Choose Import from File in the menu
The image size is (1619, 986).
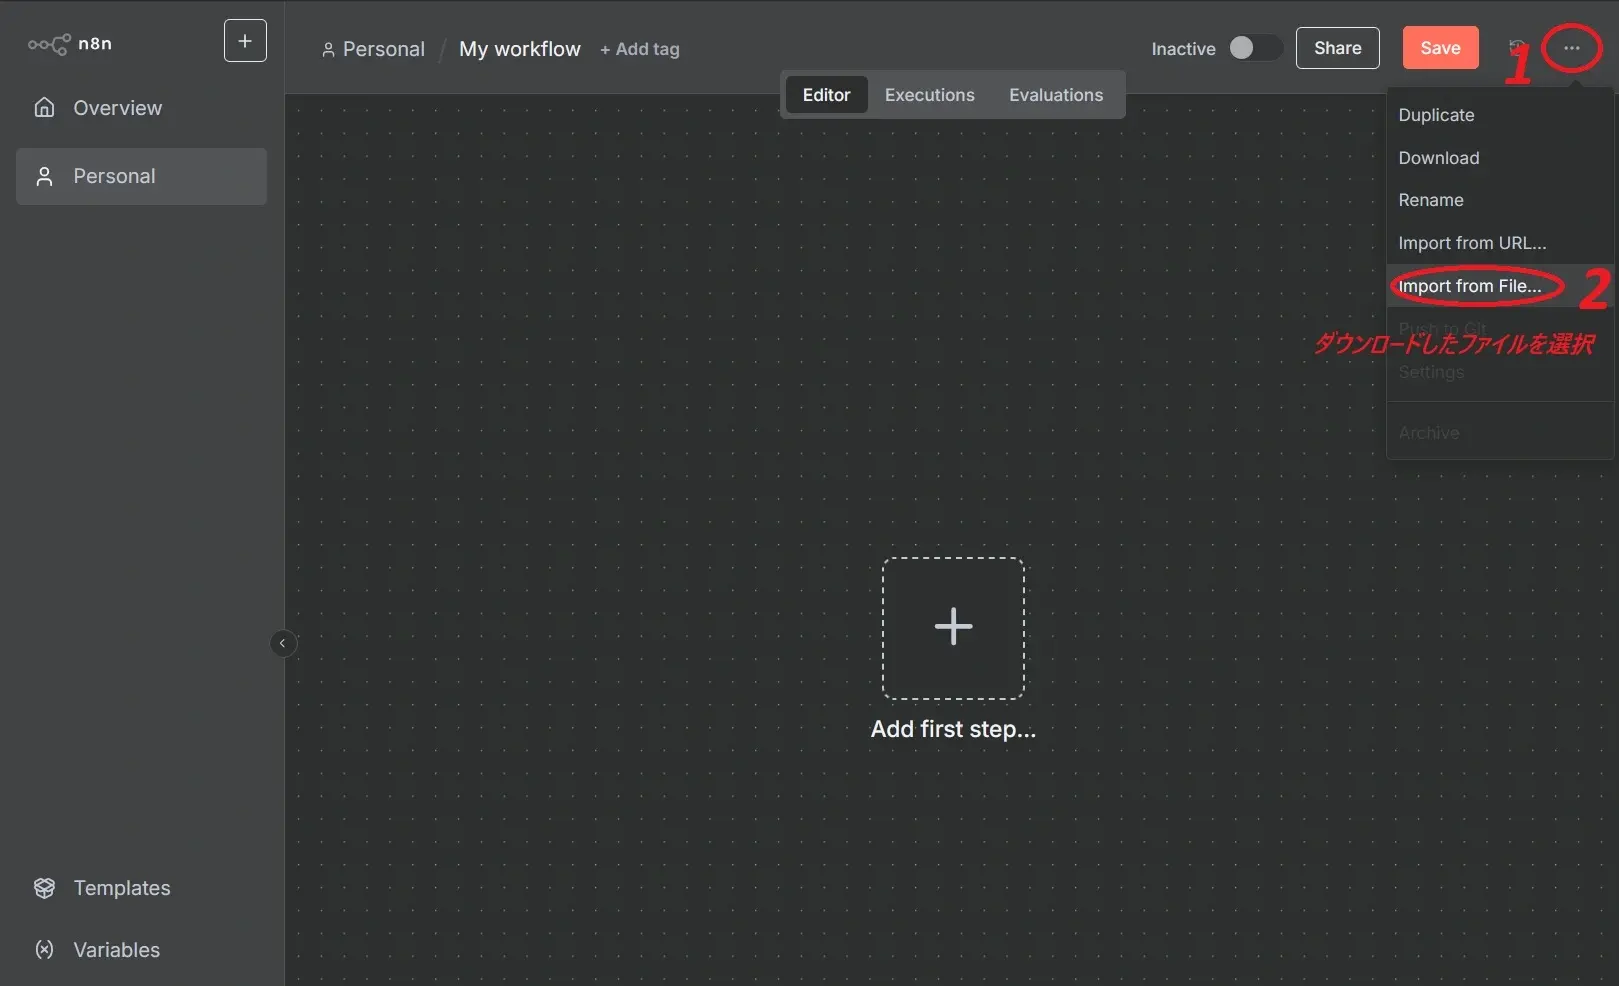(x=1469, y=286)
